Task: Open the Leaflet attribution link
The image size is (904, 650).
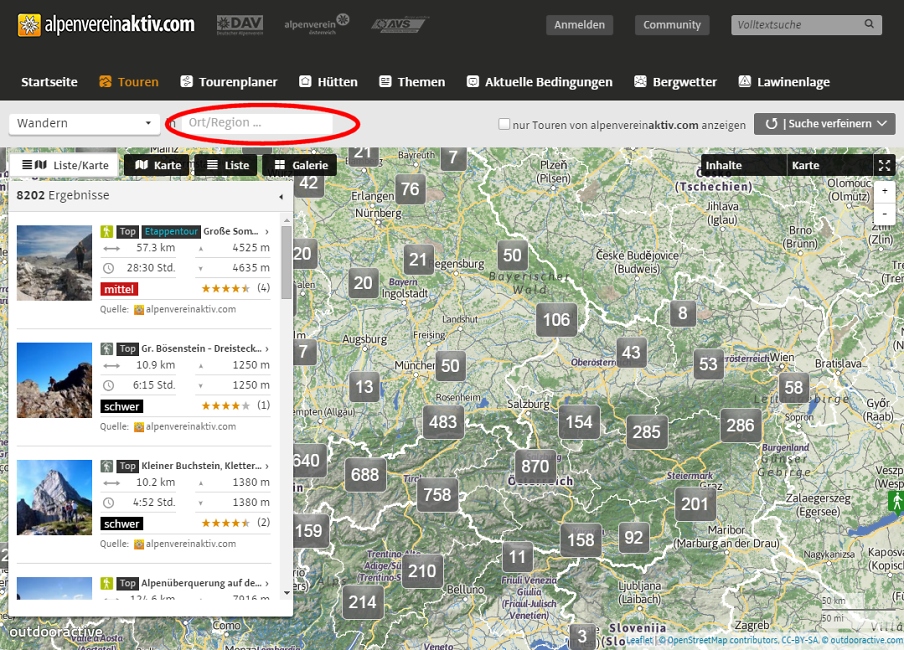Action: pos(640,640)
